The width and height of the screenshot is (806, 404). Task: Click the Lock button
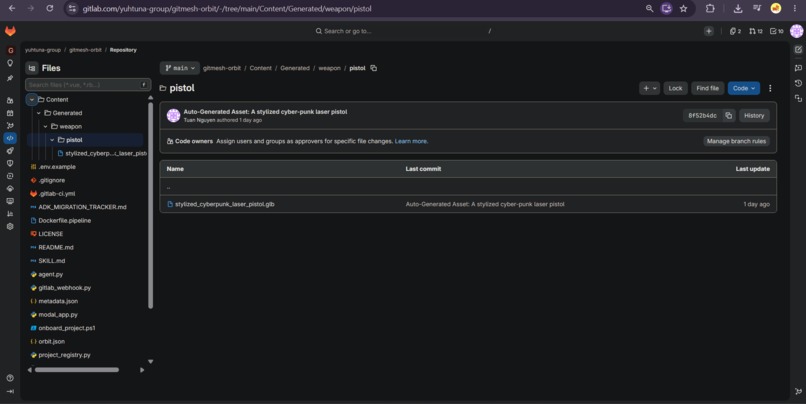[x=675, y=88]
